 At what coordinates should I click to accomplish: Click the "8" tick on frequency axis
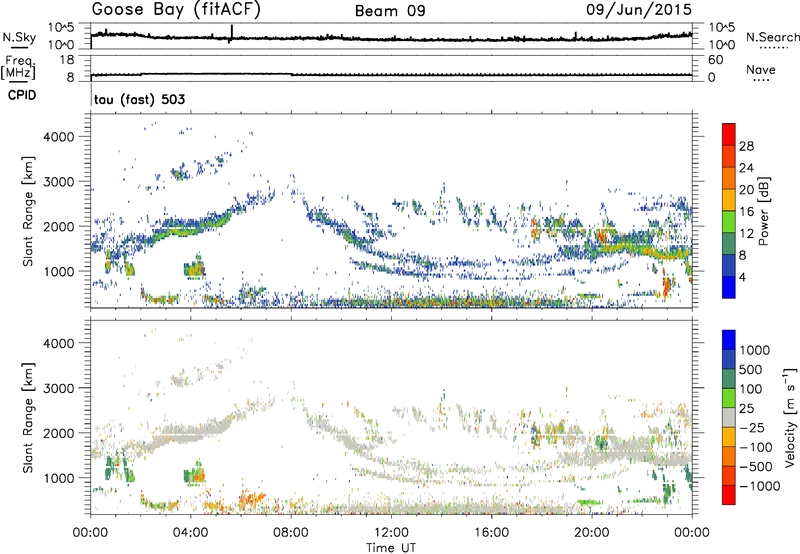pyautogui.click(x=70, y=78)
